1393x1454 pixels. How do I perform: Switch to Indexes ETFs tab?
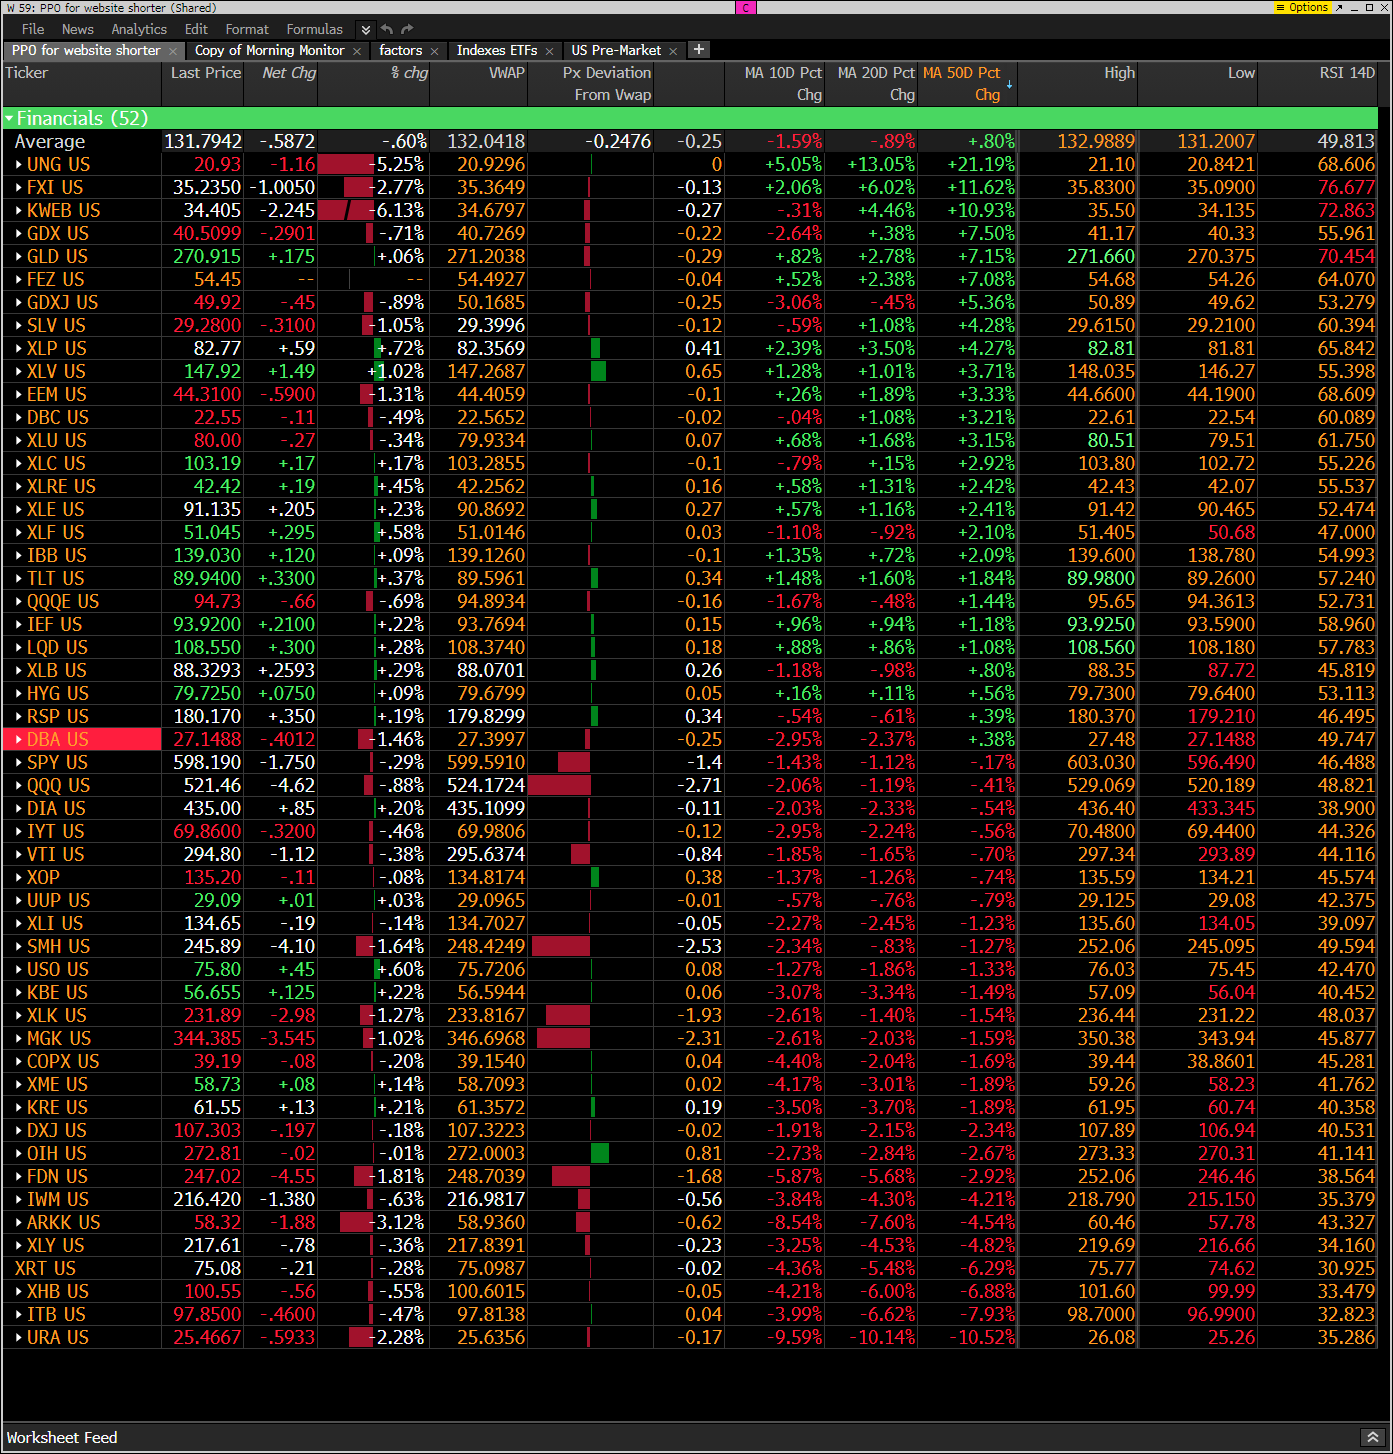coord(497,50)
